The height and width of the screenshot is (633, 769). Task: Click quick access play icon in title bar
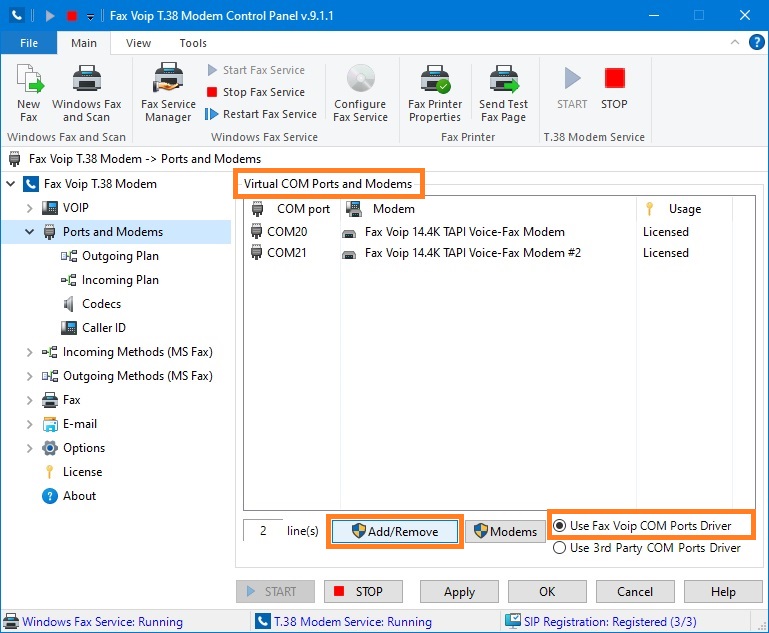pos(50,16)
